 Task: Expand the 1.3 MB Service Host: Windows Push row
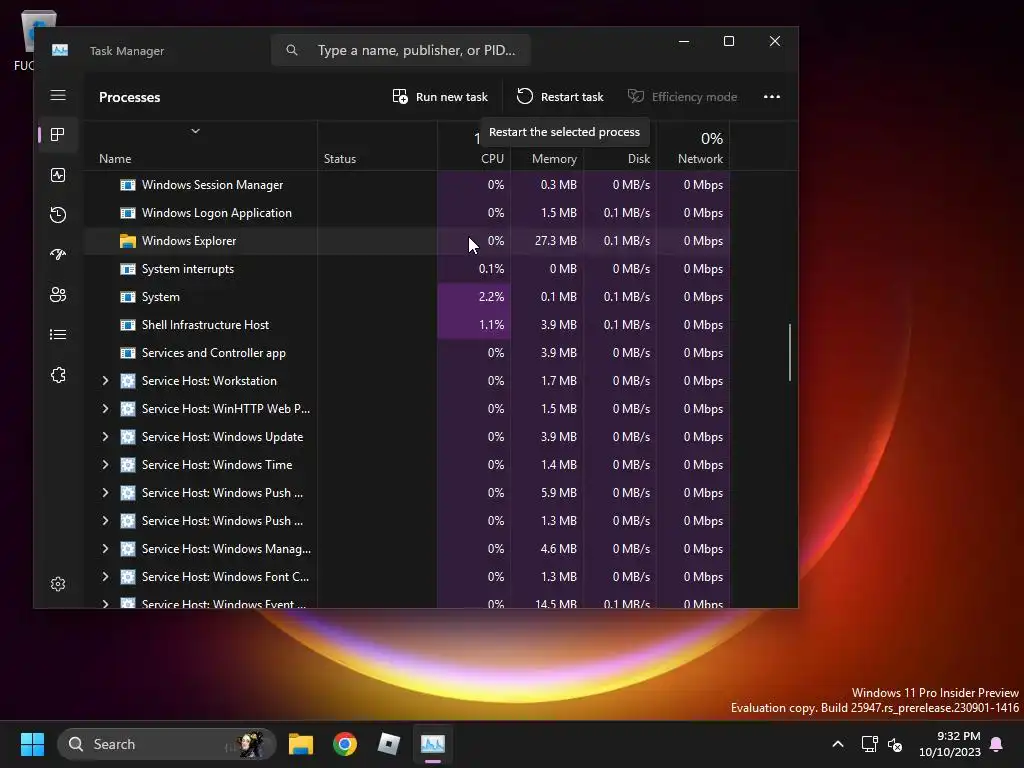tap(105, 521)
